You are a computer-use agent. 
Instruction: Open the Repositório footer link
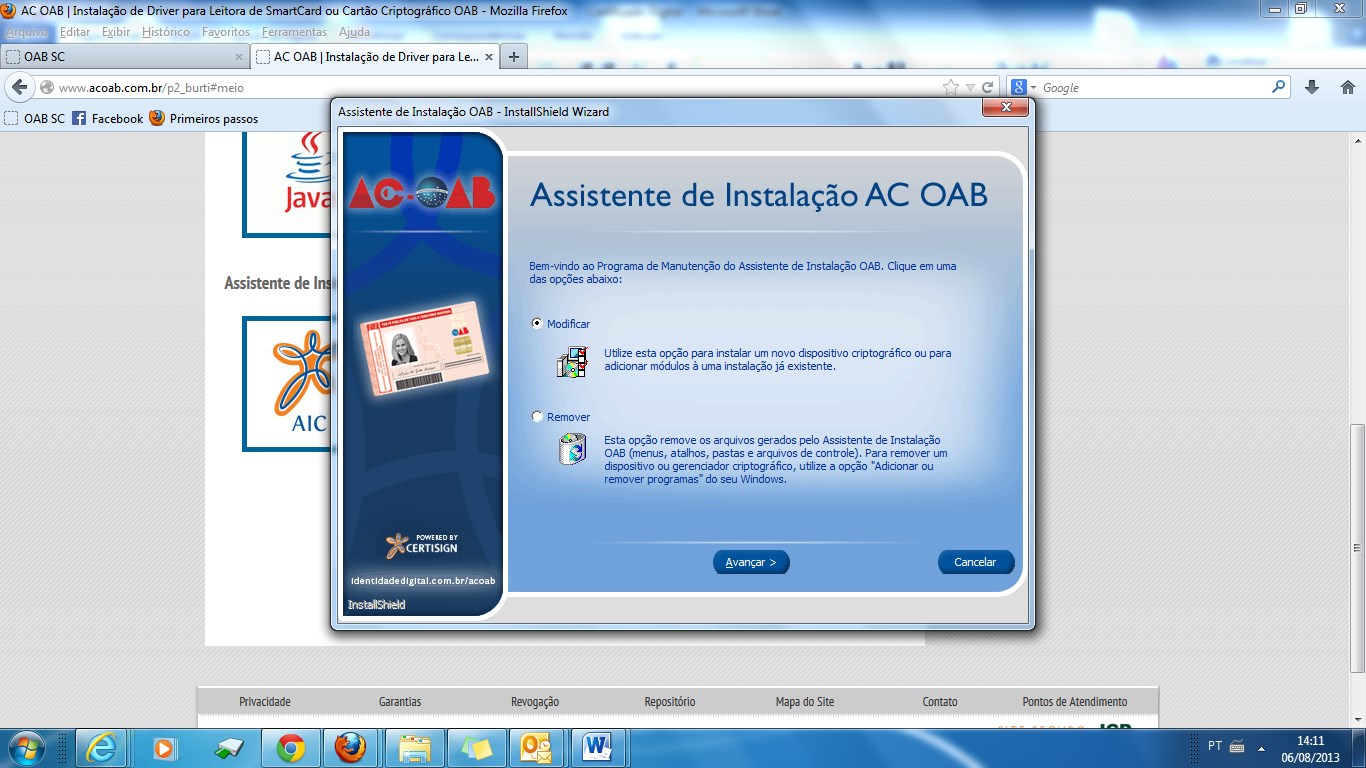point(670,702)
